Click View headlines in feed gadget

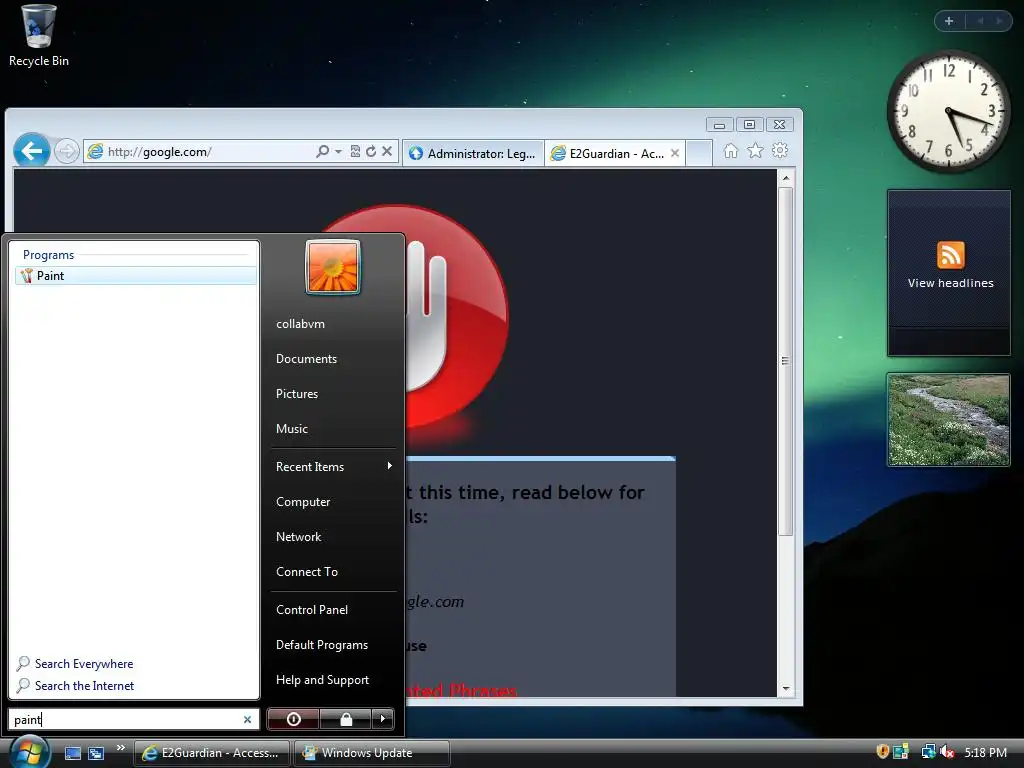point(950,283)
